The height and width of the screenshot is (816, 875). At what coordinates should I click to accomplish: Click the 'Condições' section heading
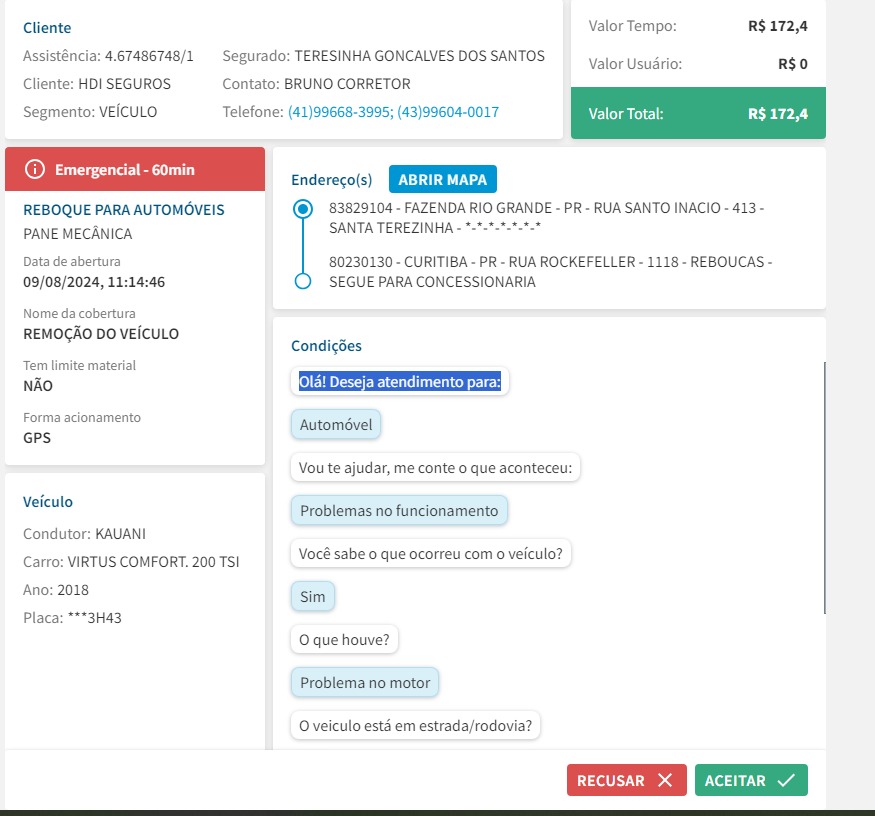326,345
